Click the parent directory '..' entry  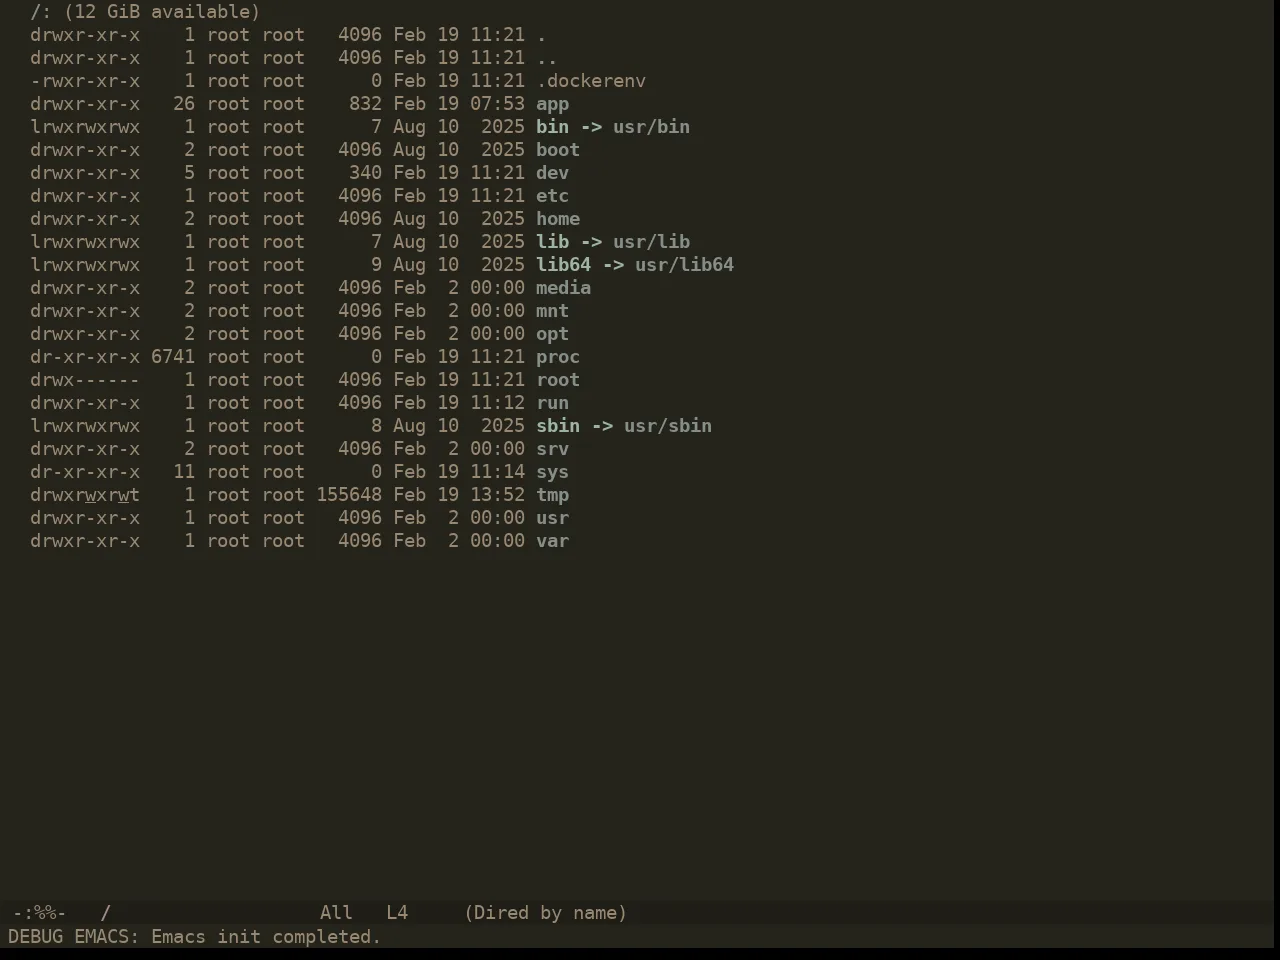point(547,58)
